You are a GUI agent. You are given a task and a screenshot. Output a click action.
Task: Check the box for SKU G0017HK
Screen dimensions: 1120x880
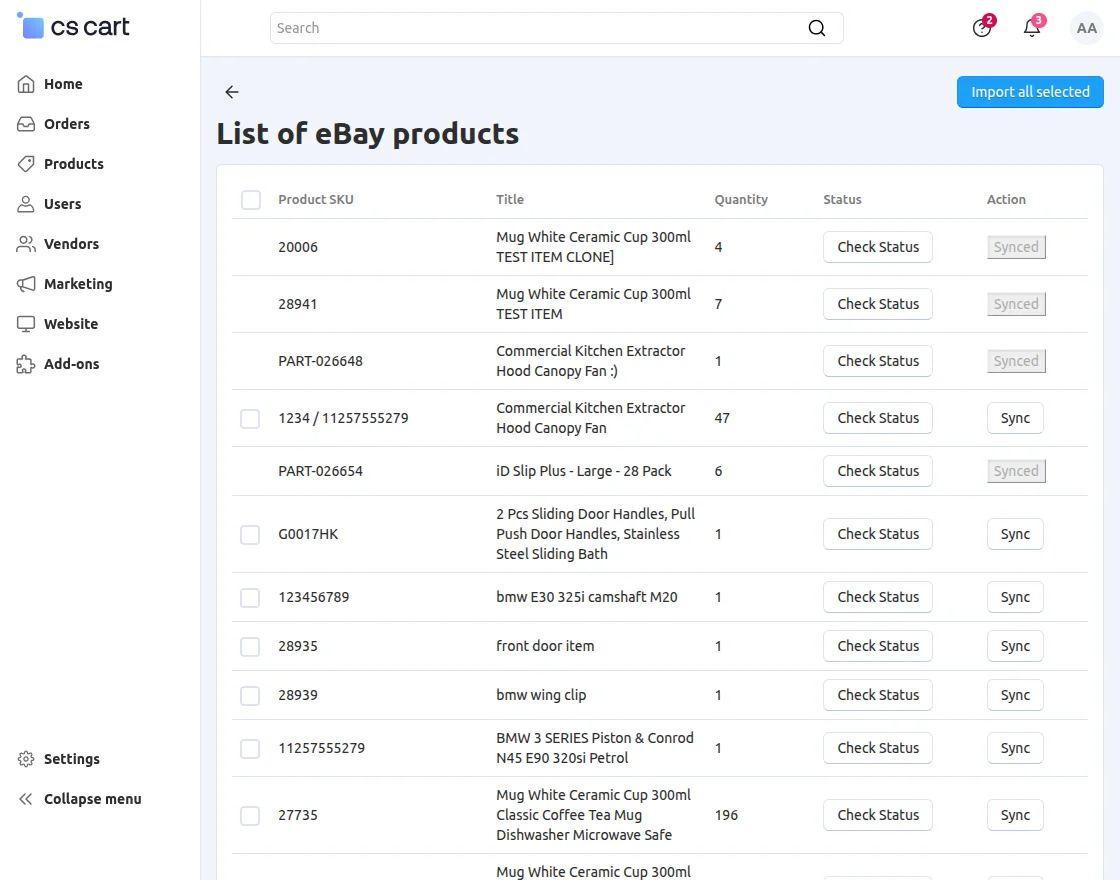(x=250, y=534)
